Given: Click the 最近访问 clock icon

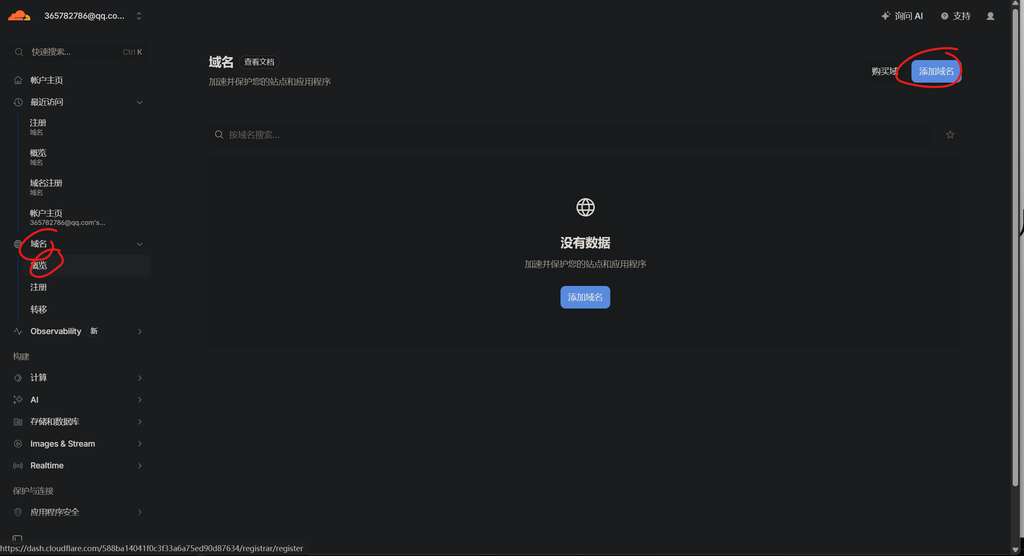Looking at the screenshot, I should (x=18, y=103).
